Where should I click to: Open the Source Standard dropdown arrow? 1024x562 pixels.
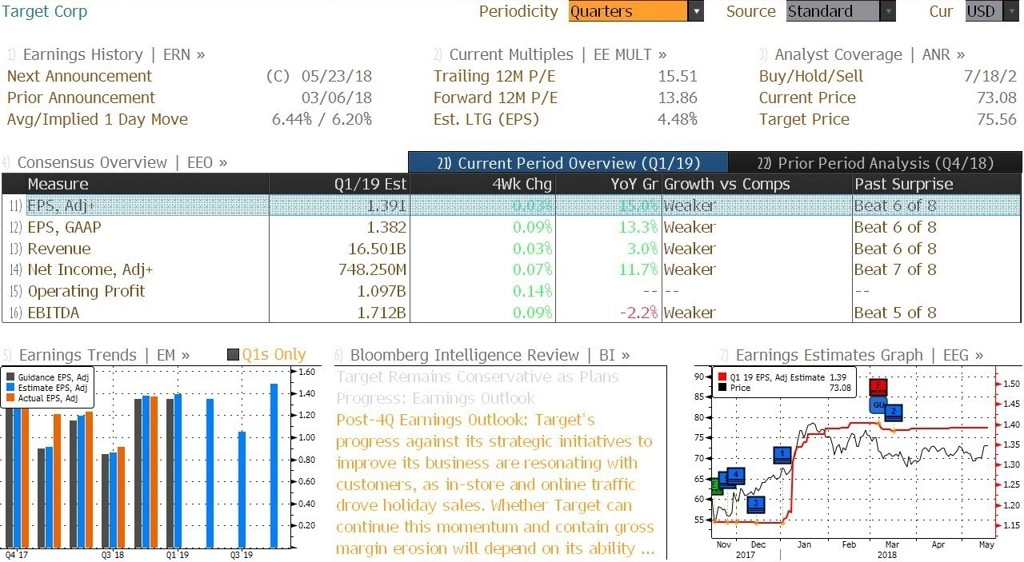tap(888, 11)
